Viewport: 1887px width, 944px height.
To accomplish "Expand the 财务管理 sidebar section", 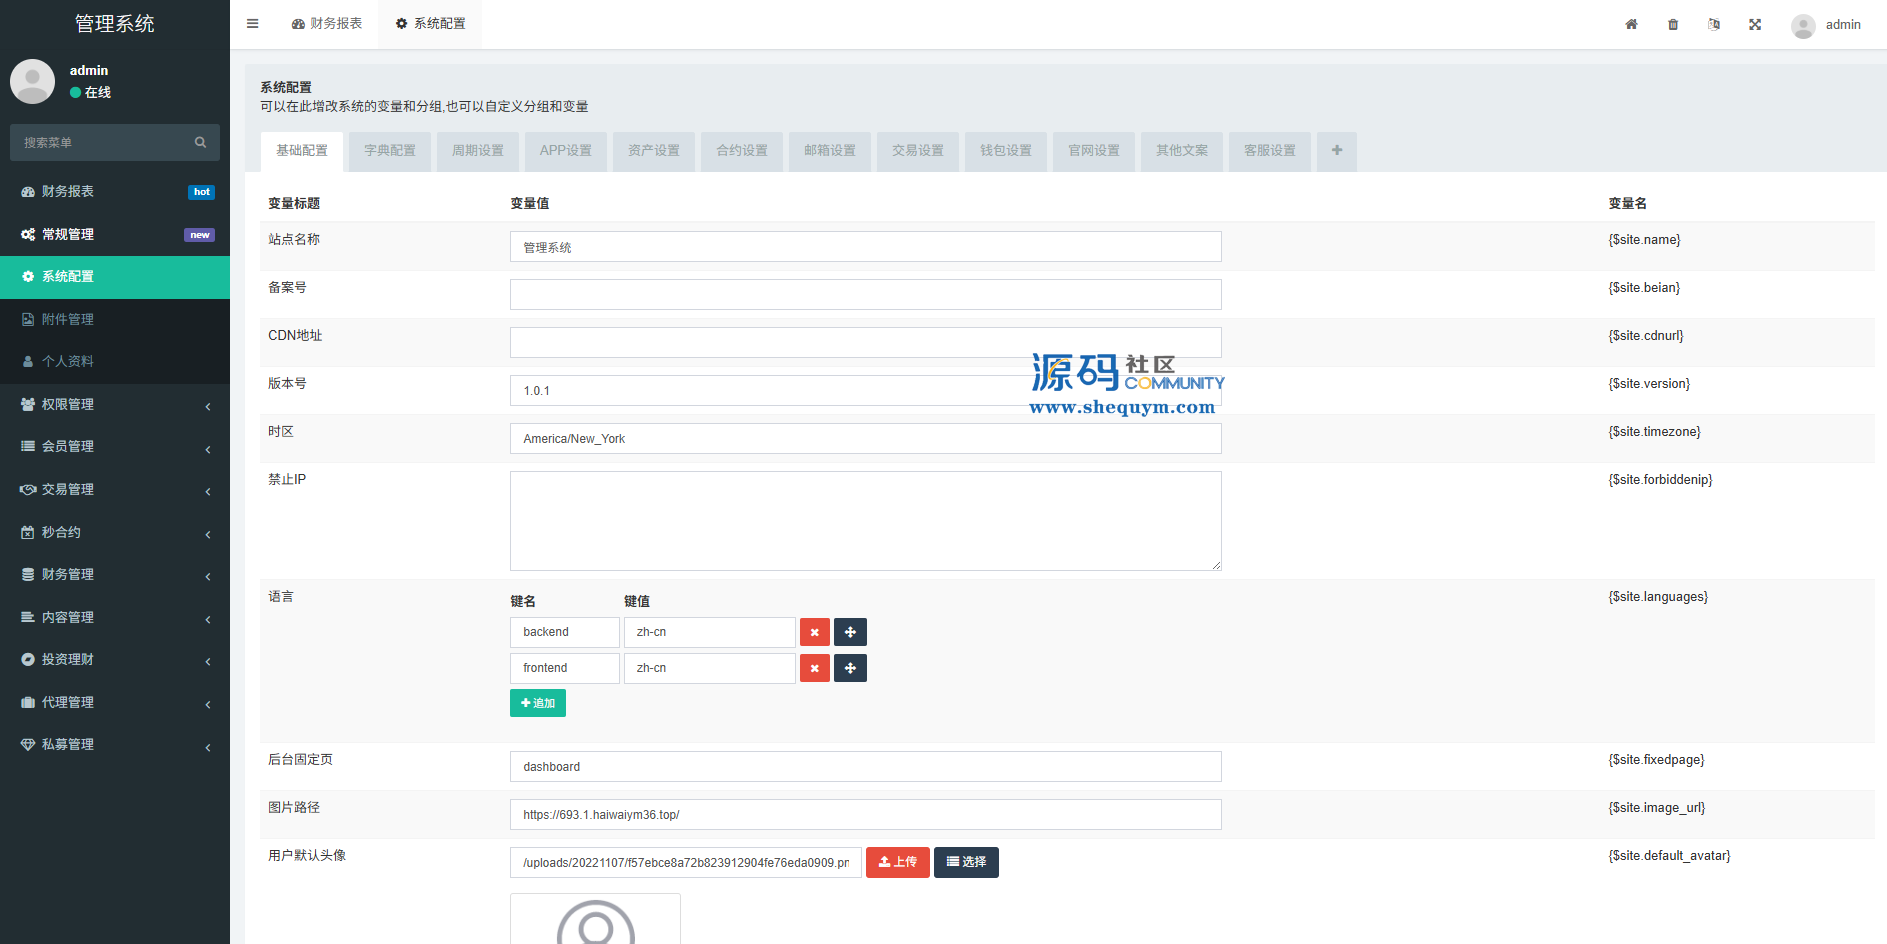I will coord(115,574).
